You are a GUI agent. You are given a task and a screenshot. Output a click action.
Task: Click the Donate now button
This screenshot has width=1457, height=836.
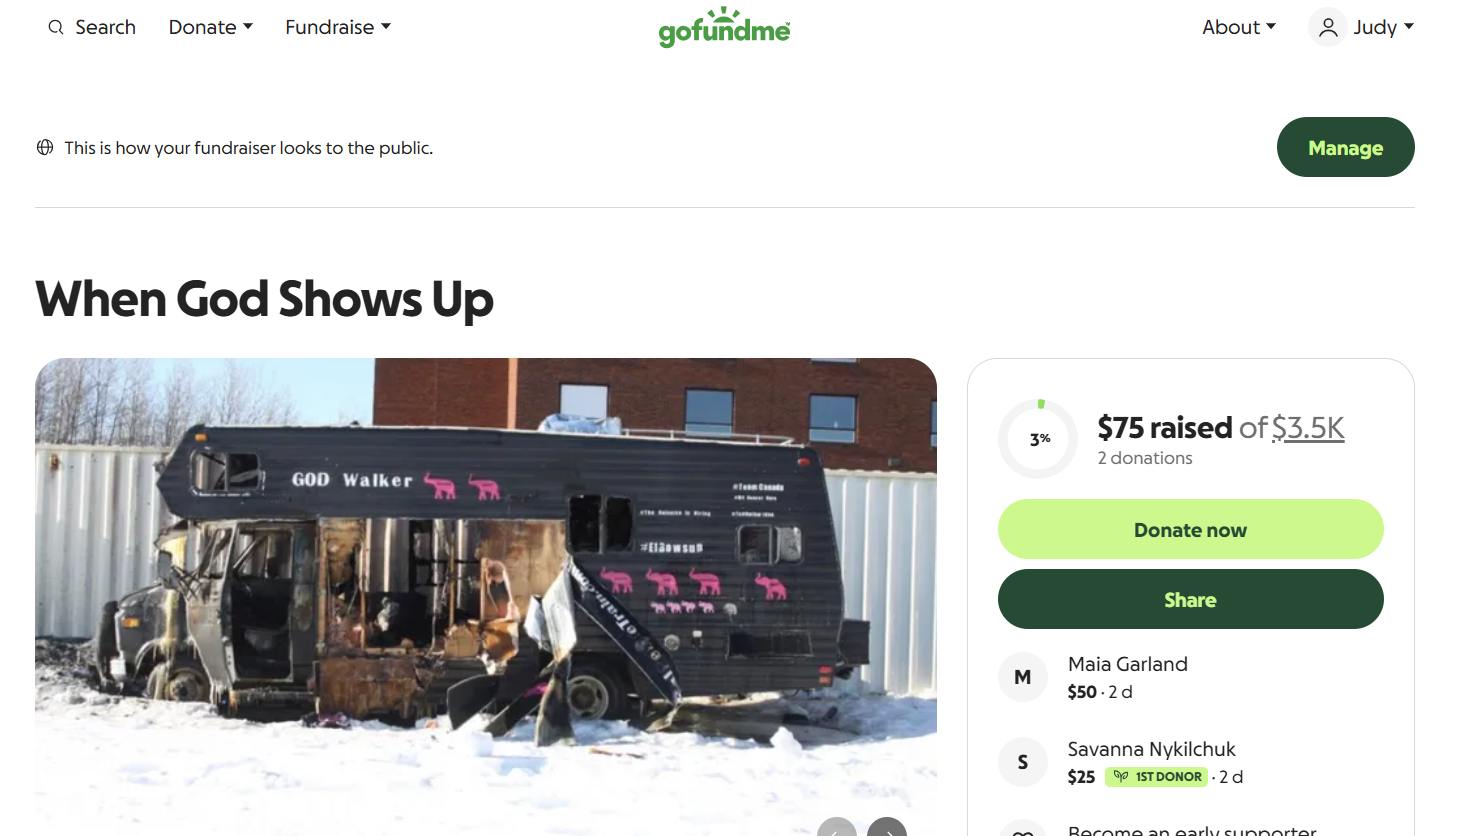(1190, 529)
